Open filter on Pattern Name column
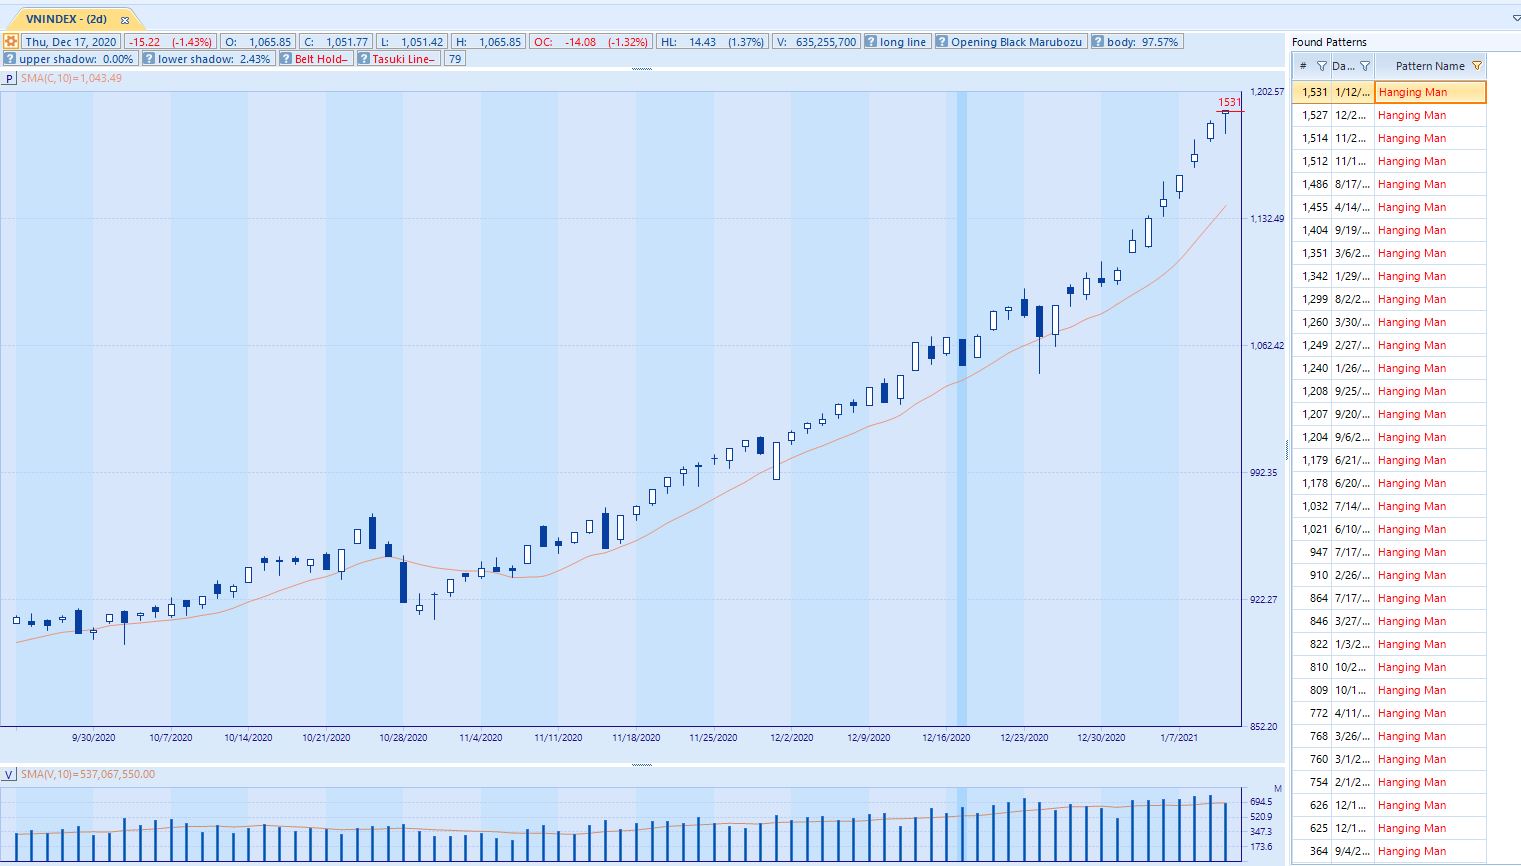 1476,66
